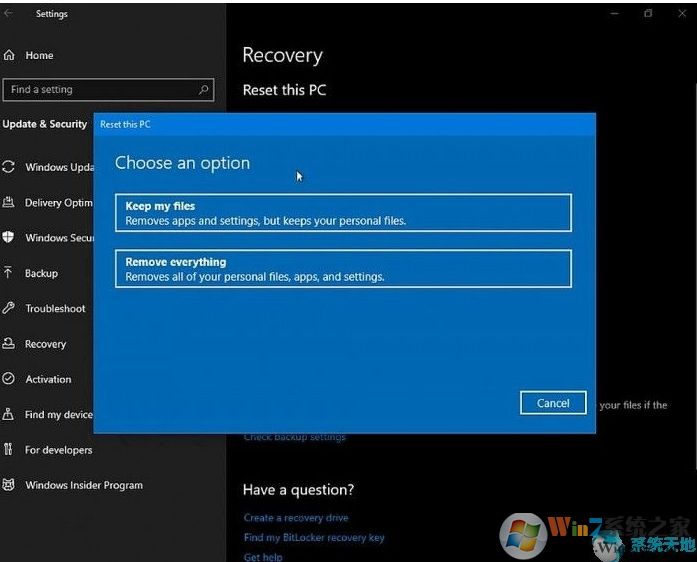Select the Recovery icon in sidebar
The width and height of the screenshot is (697, 562).
point(8,343)
